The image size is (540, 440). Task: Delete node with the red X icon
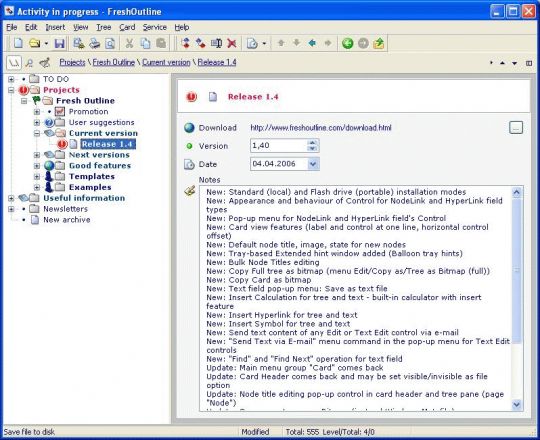232,43
